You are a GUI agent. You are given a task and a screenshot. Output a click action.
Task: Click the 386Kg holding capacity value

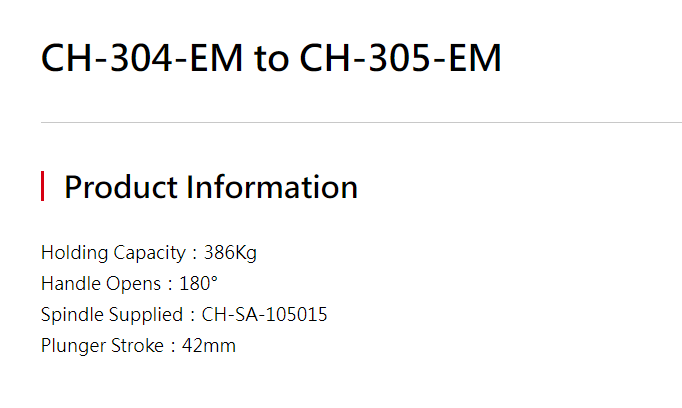tap(230, 253)
